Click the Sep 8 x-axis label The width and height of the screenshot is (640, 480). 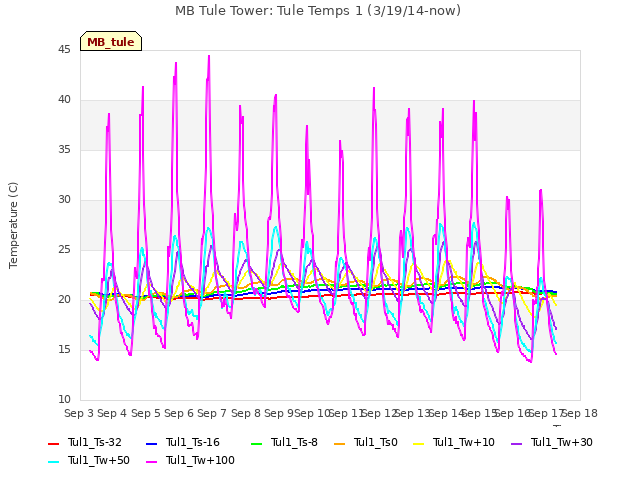[246, 413]
